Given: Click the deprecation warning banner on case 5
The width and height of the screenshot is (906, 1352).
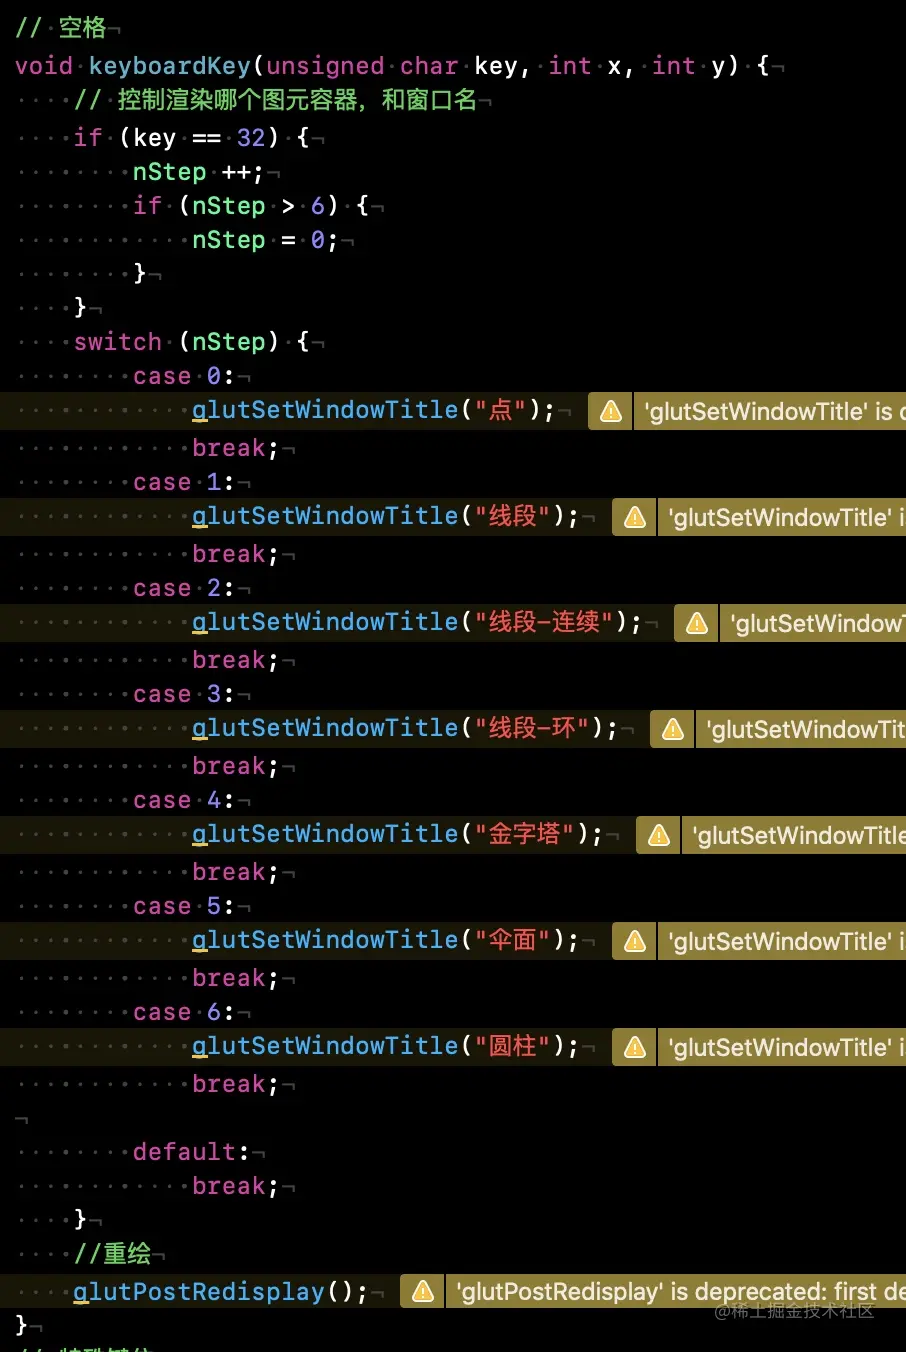Looking at the screenshot, I should point(781,941).
